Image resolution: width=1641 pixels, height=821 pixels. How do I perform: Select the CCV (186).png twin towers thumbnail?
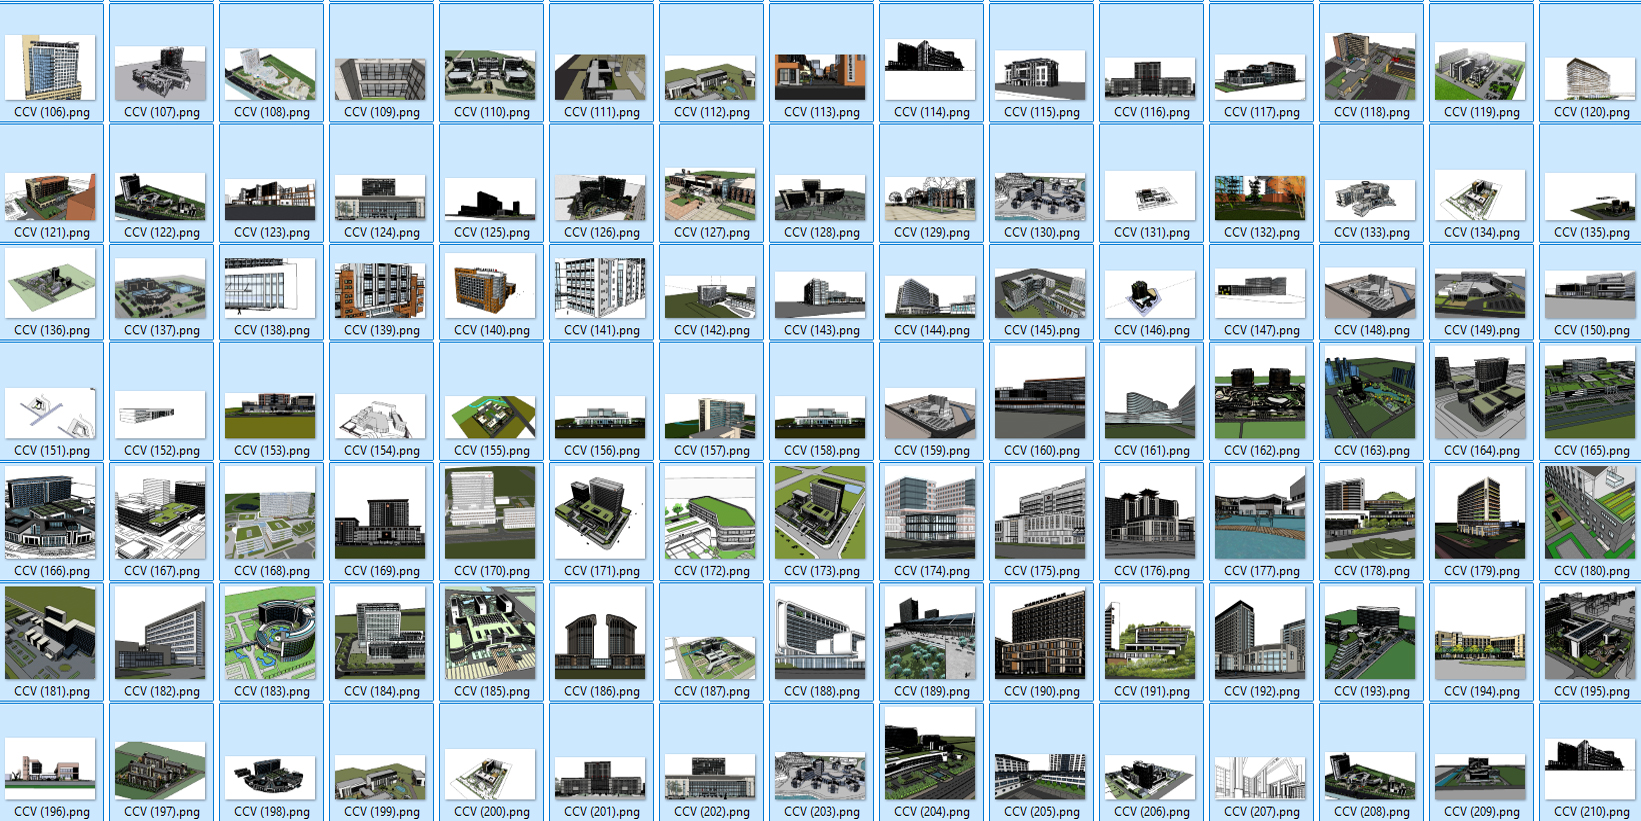tap(600, 633)
